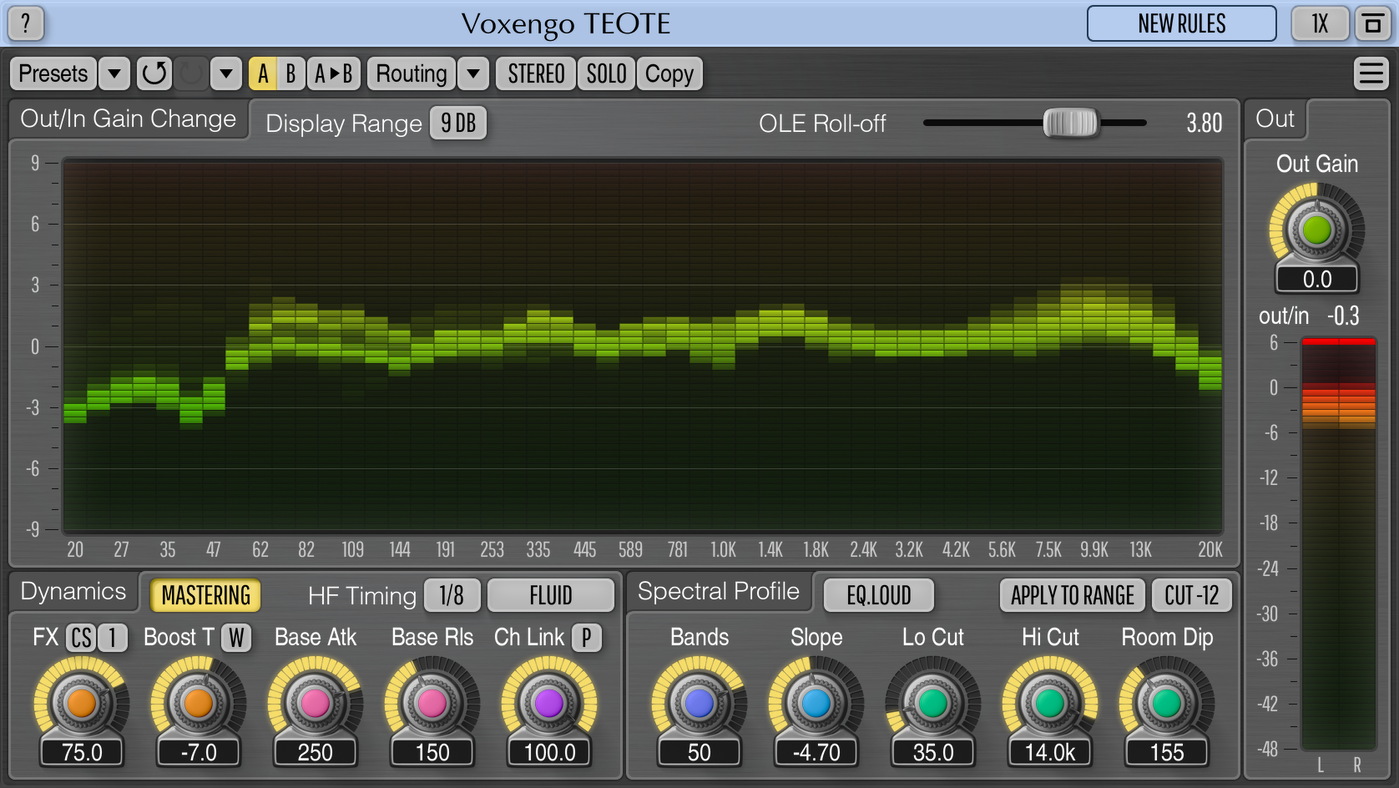This screenshot has height=788, width=1399.
Task: Open the Routing dropdown arrow
Action: click(x=473, y=73)
